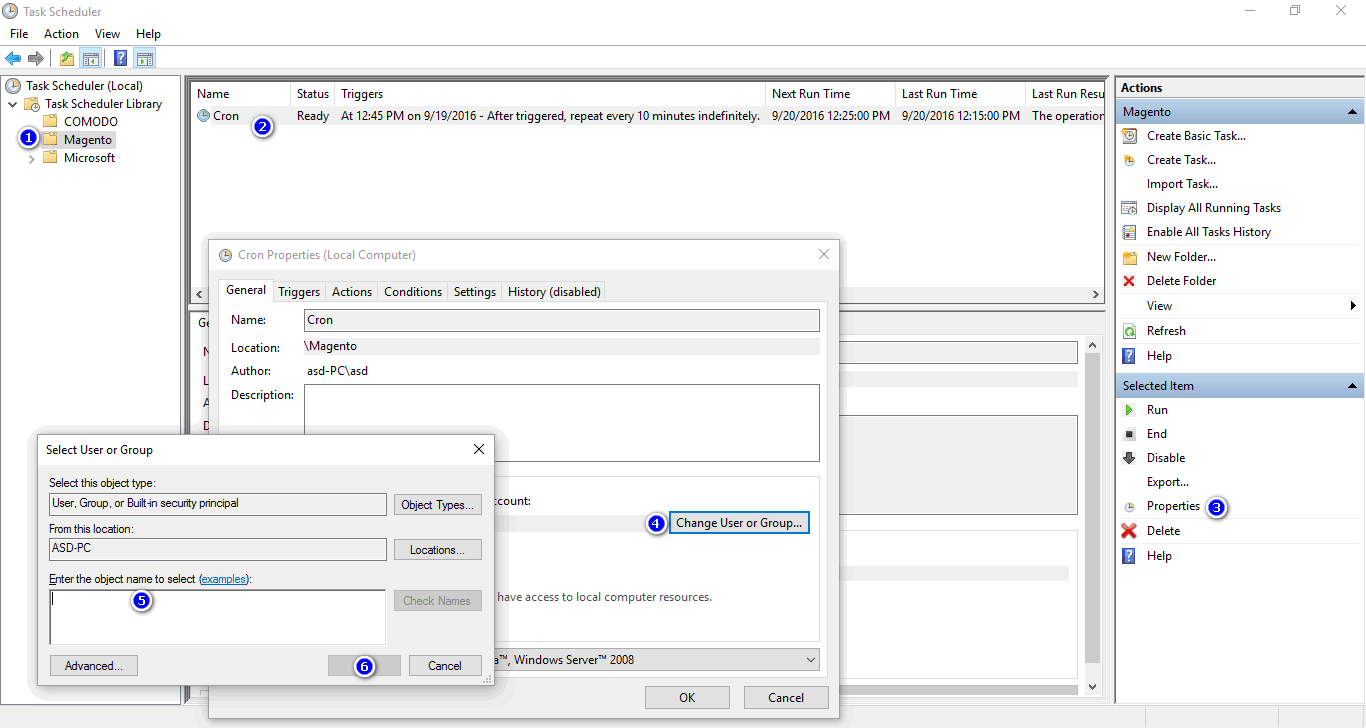
Task: Open the Configure for dropdown
Action: pyautogui.click(x=810, y=659)
